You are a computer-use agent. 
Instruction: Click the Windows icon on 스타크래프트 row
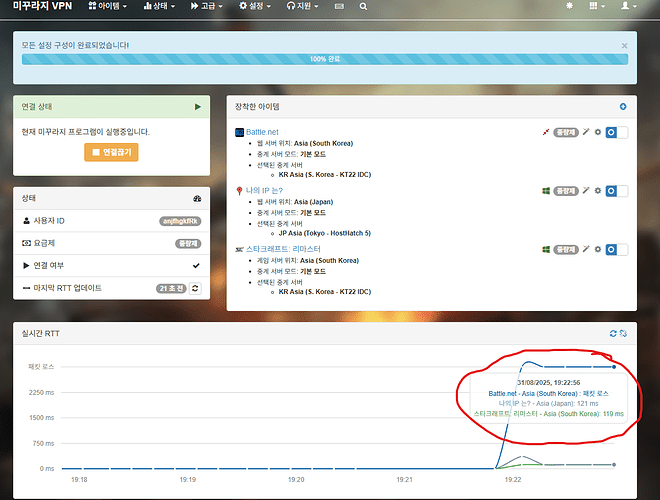coord(546,249)
